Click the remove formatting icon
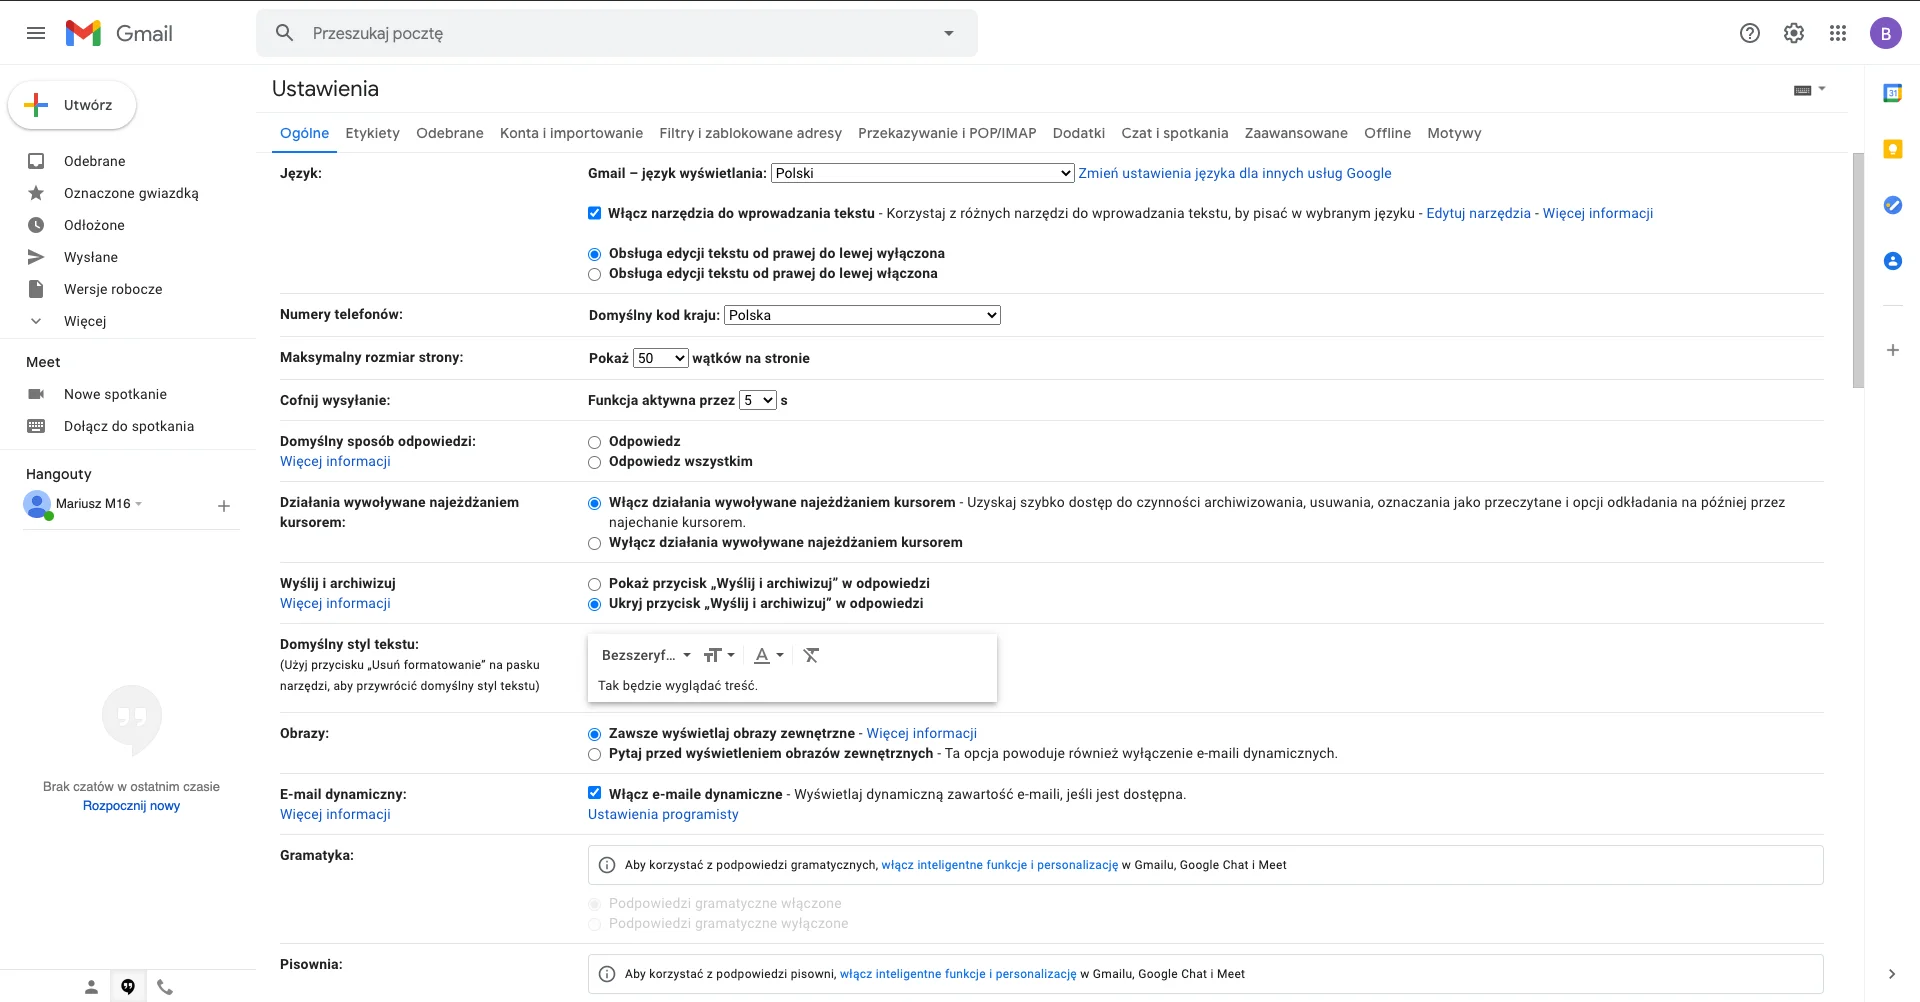1920x1002 pixels. tap(811, 655)
